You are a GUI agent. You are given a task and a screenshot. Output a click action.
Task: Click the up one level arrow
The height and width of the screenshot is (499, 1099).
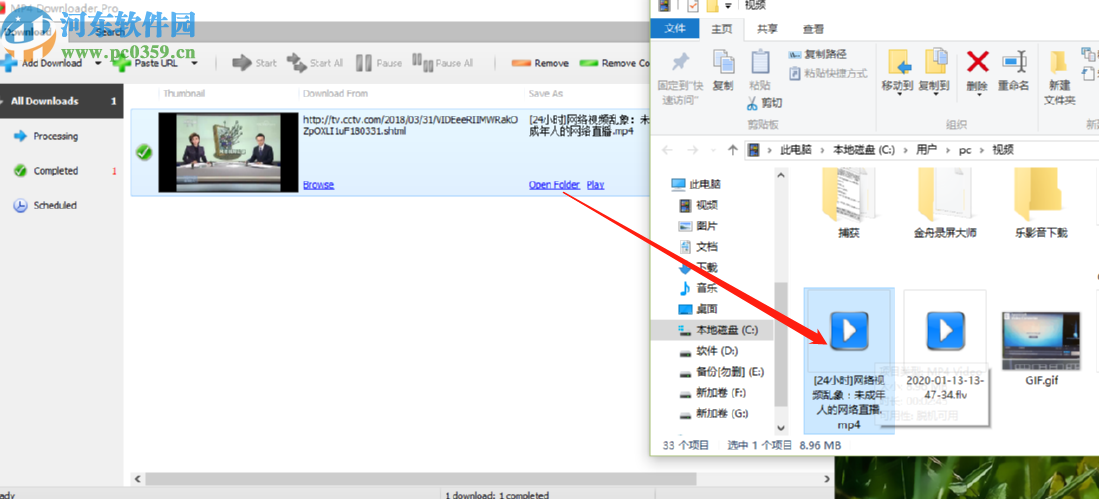click(732, 150)
